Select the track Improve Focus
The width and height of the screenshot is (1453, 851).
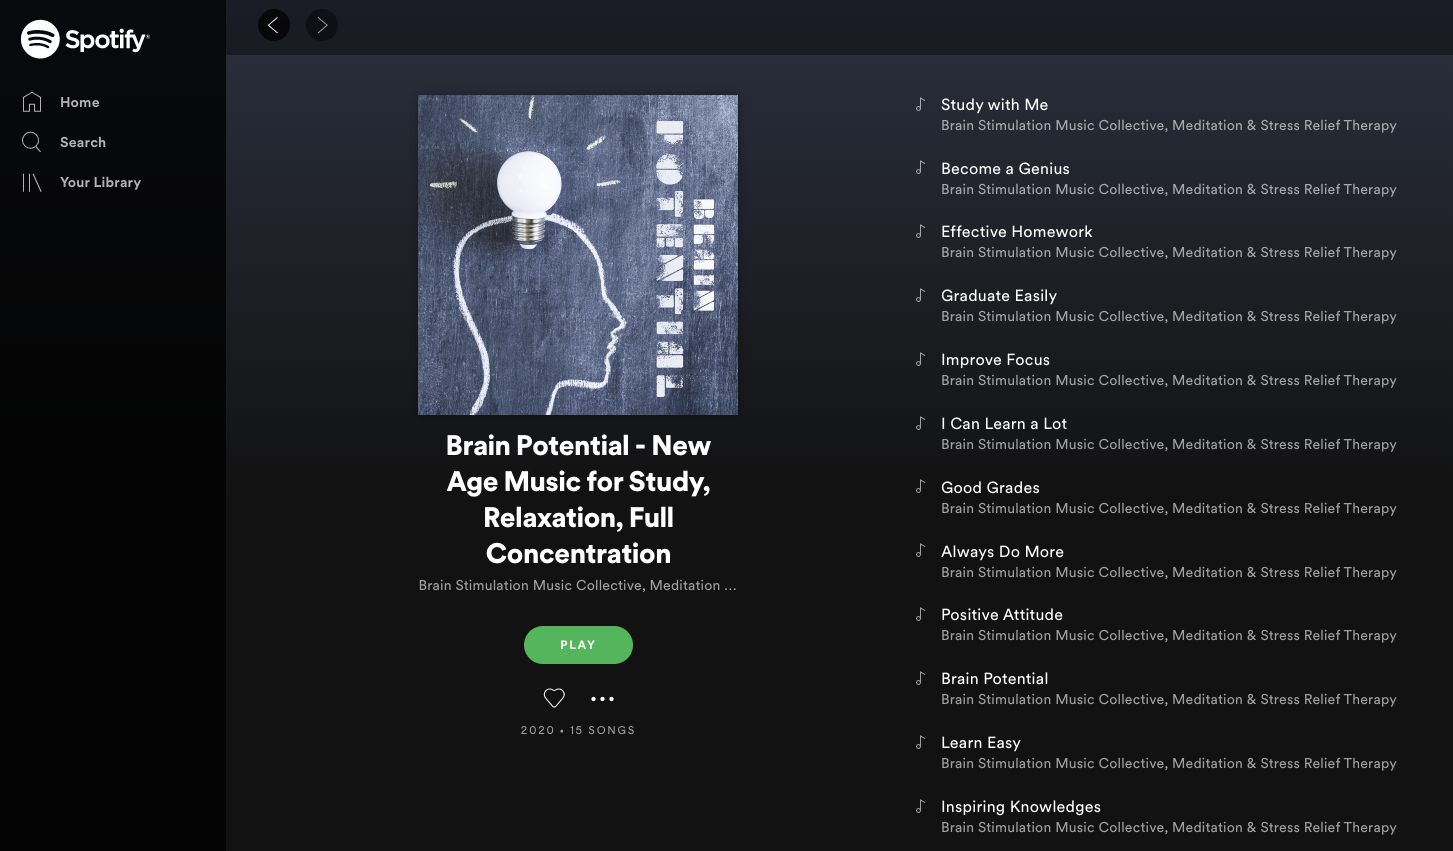pyautogui.click(x=995, y=359)
